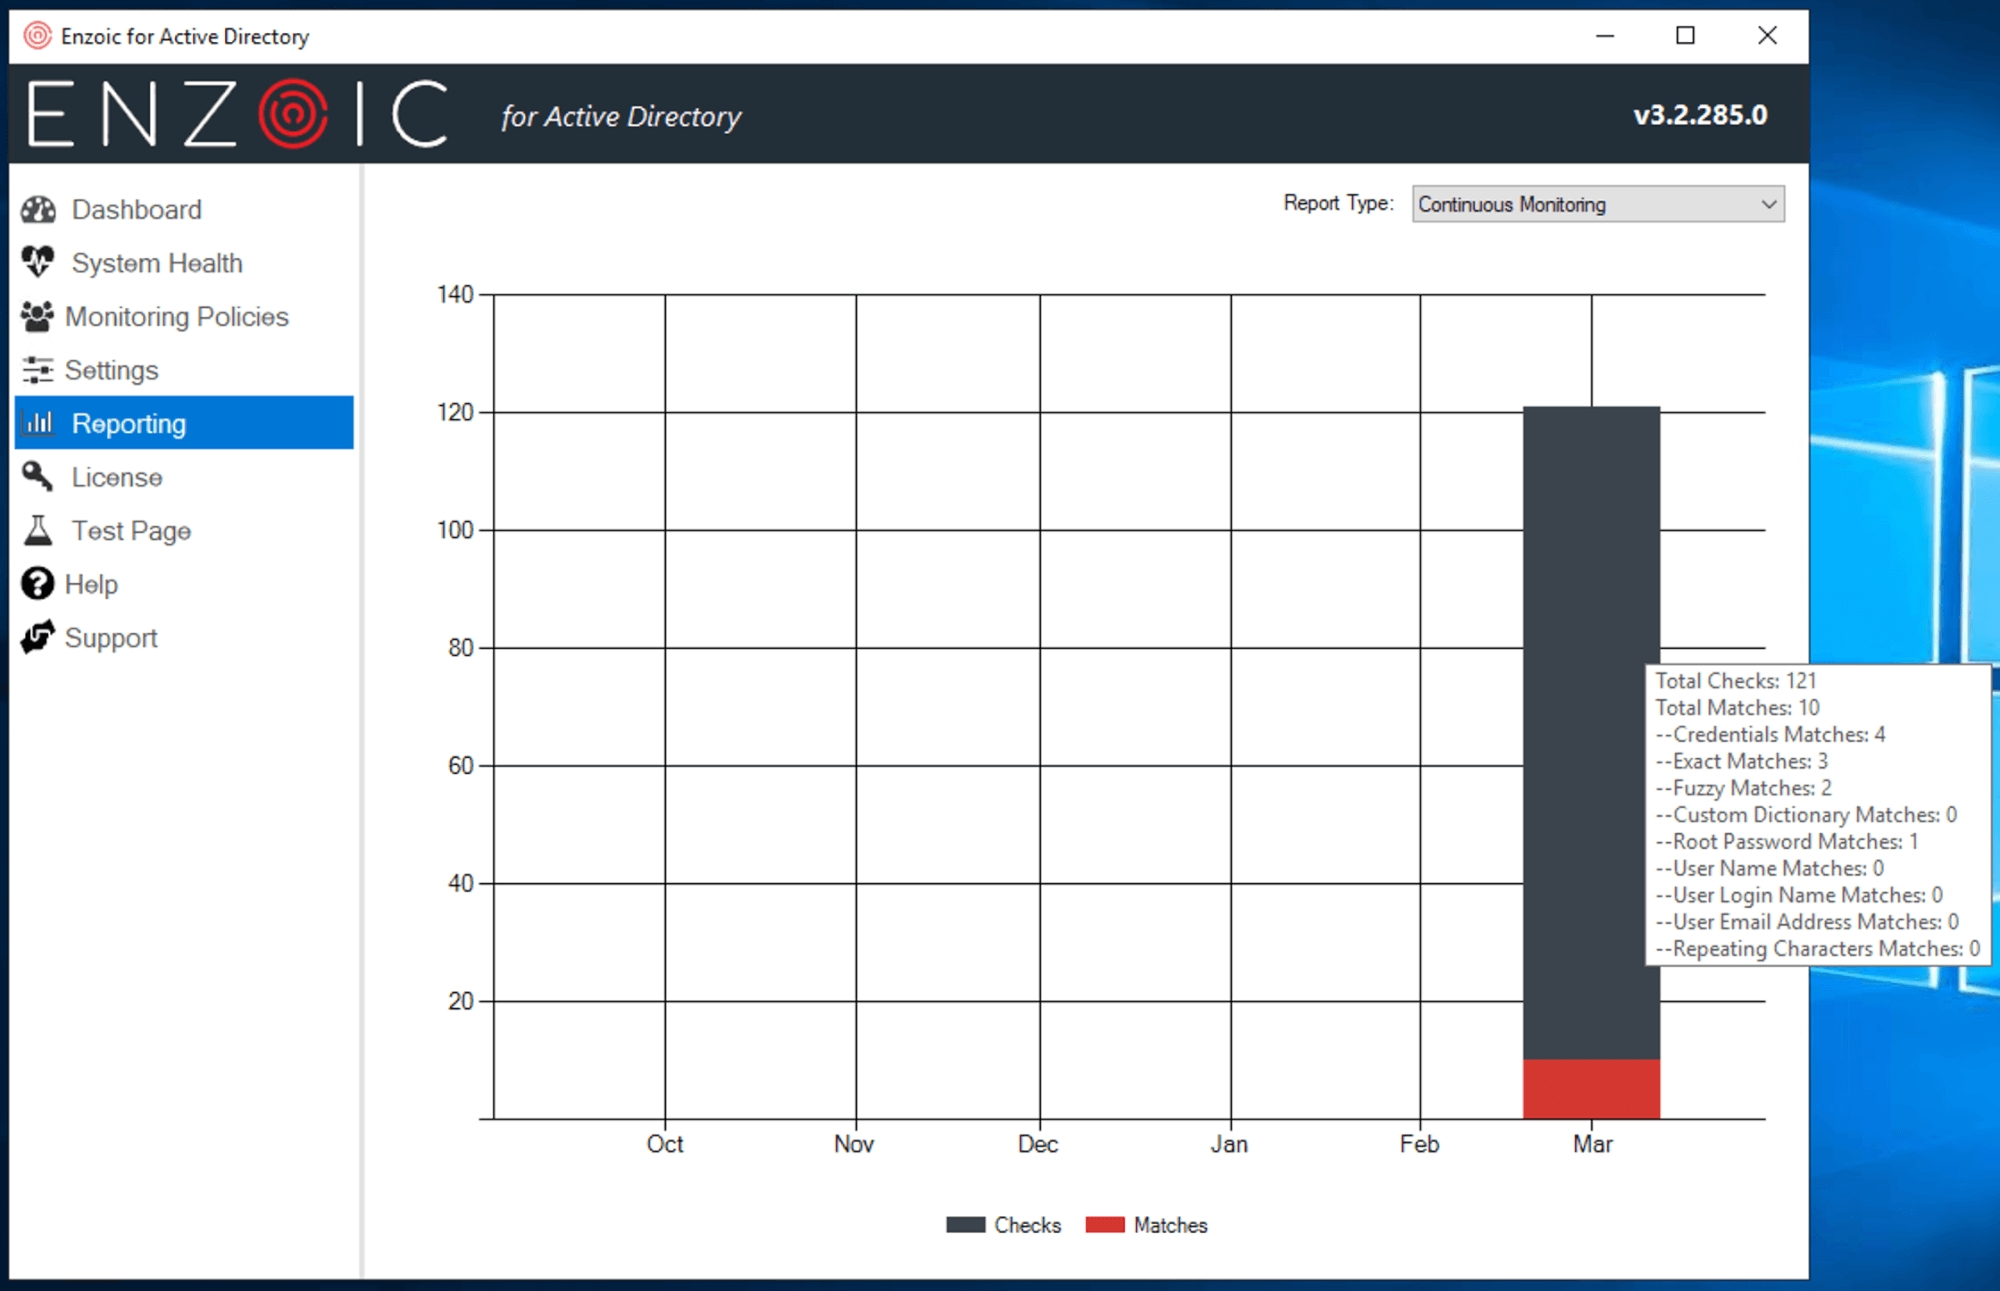Click the Test Page flask icon
This screenshot has width=2000, height=1291.
(x=38, y=530)
